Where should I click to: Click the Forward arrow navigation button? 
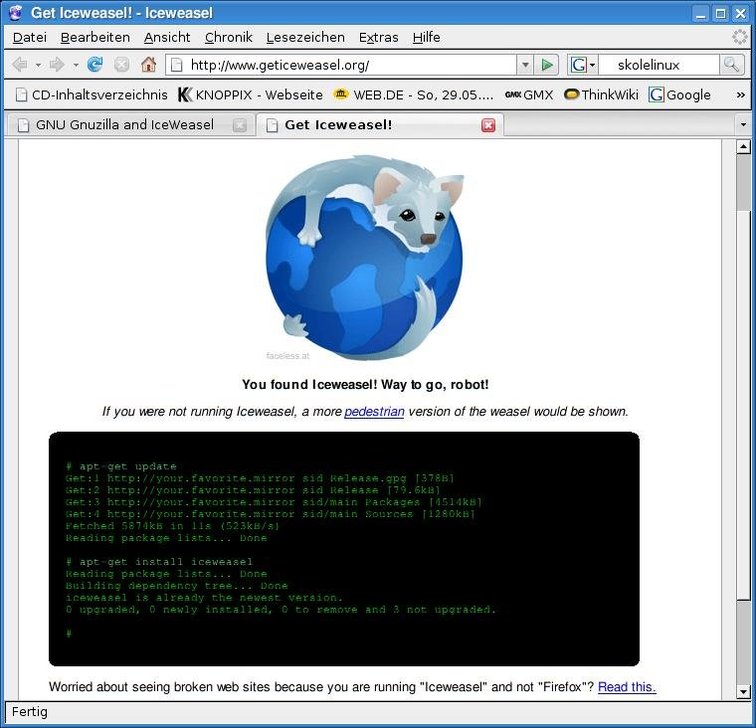(57, 64)
